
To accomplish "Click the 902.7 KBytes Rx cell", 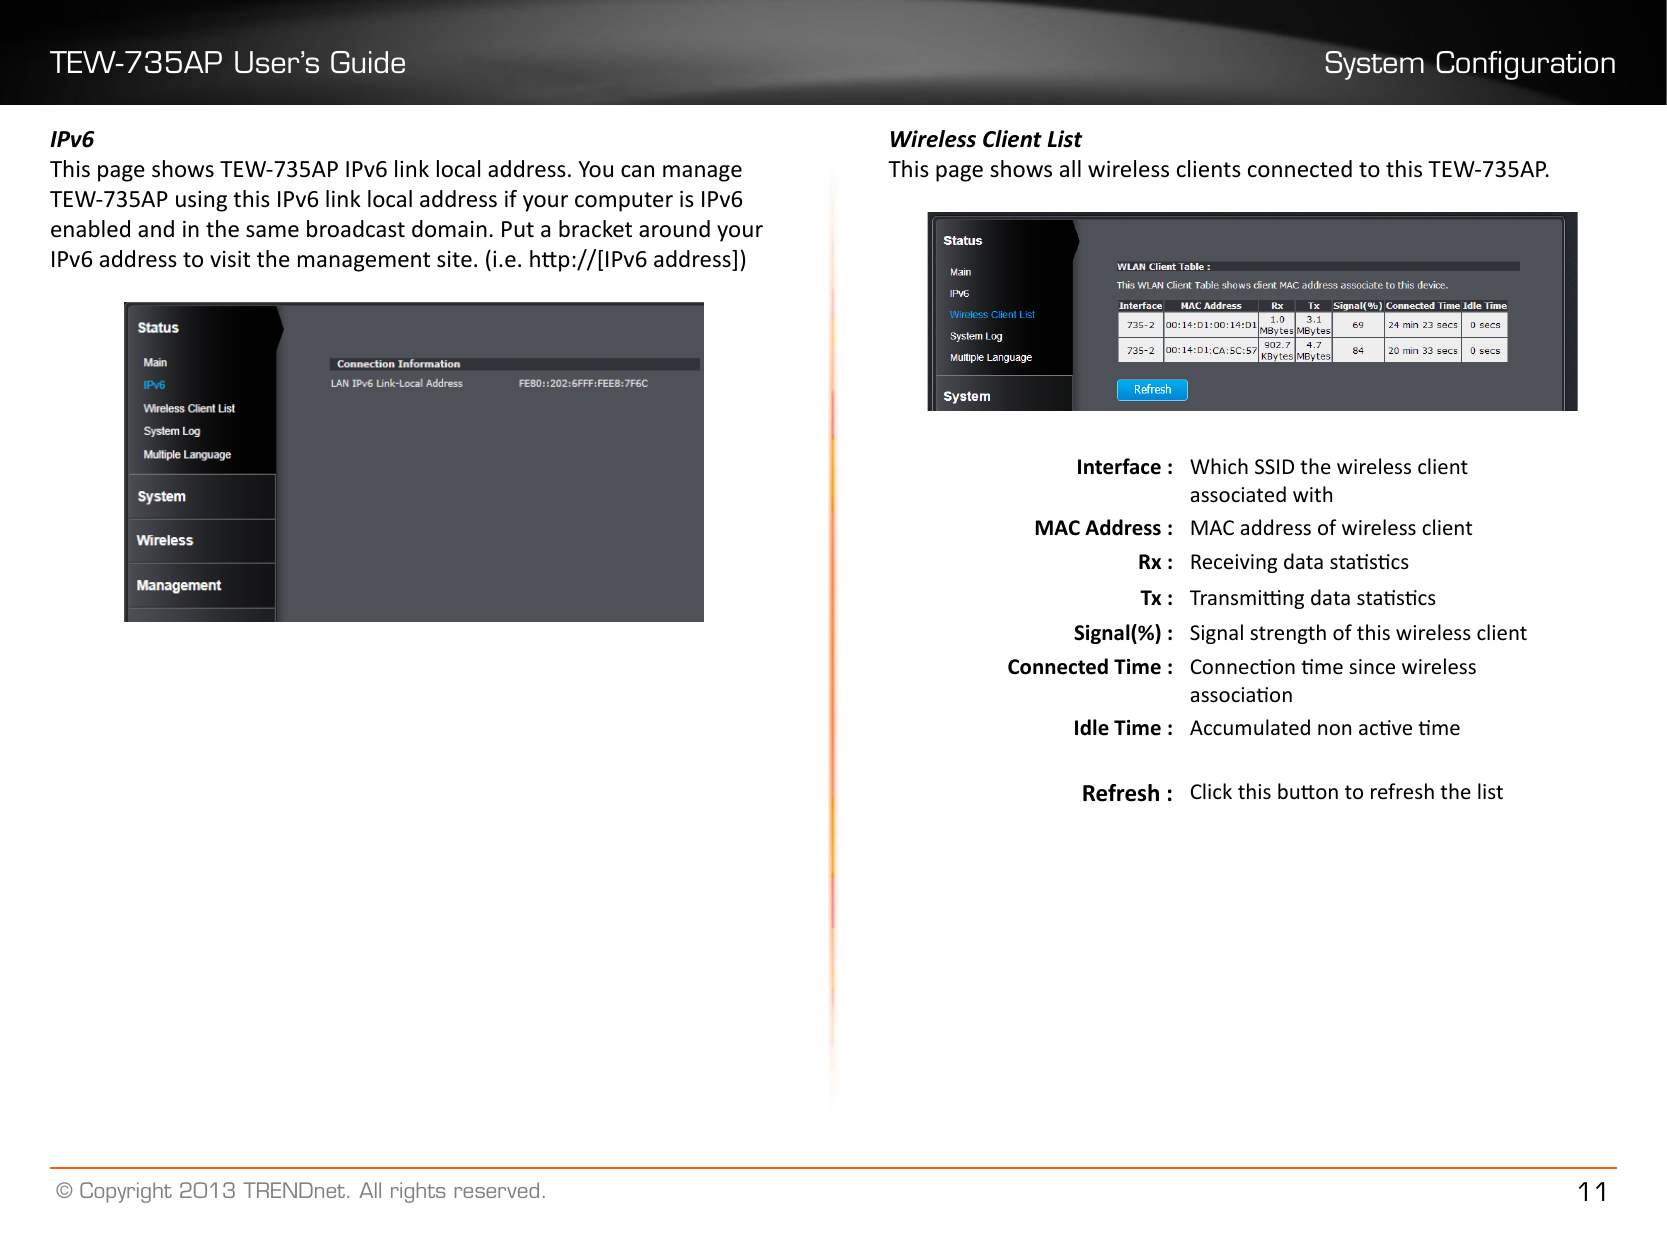I will pyautogui.click(x=1277, y=351).
